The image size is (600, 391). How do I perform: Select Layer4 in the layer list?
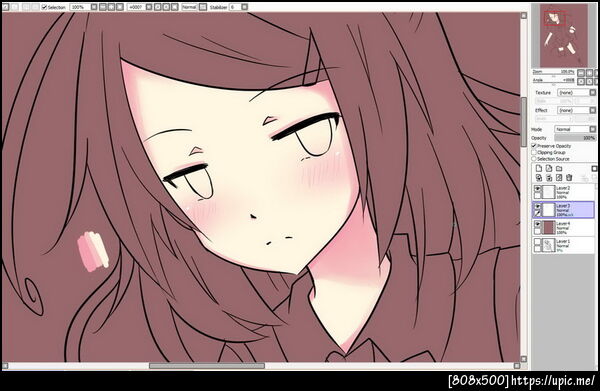(x=564, y=227)
